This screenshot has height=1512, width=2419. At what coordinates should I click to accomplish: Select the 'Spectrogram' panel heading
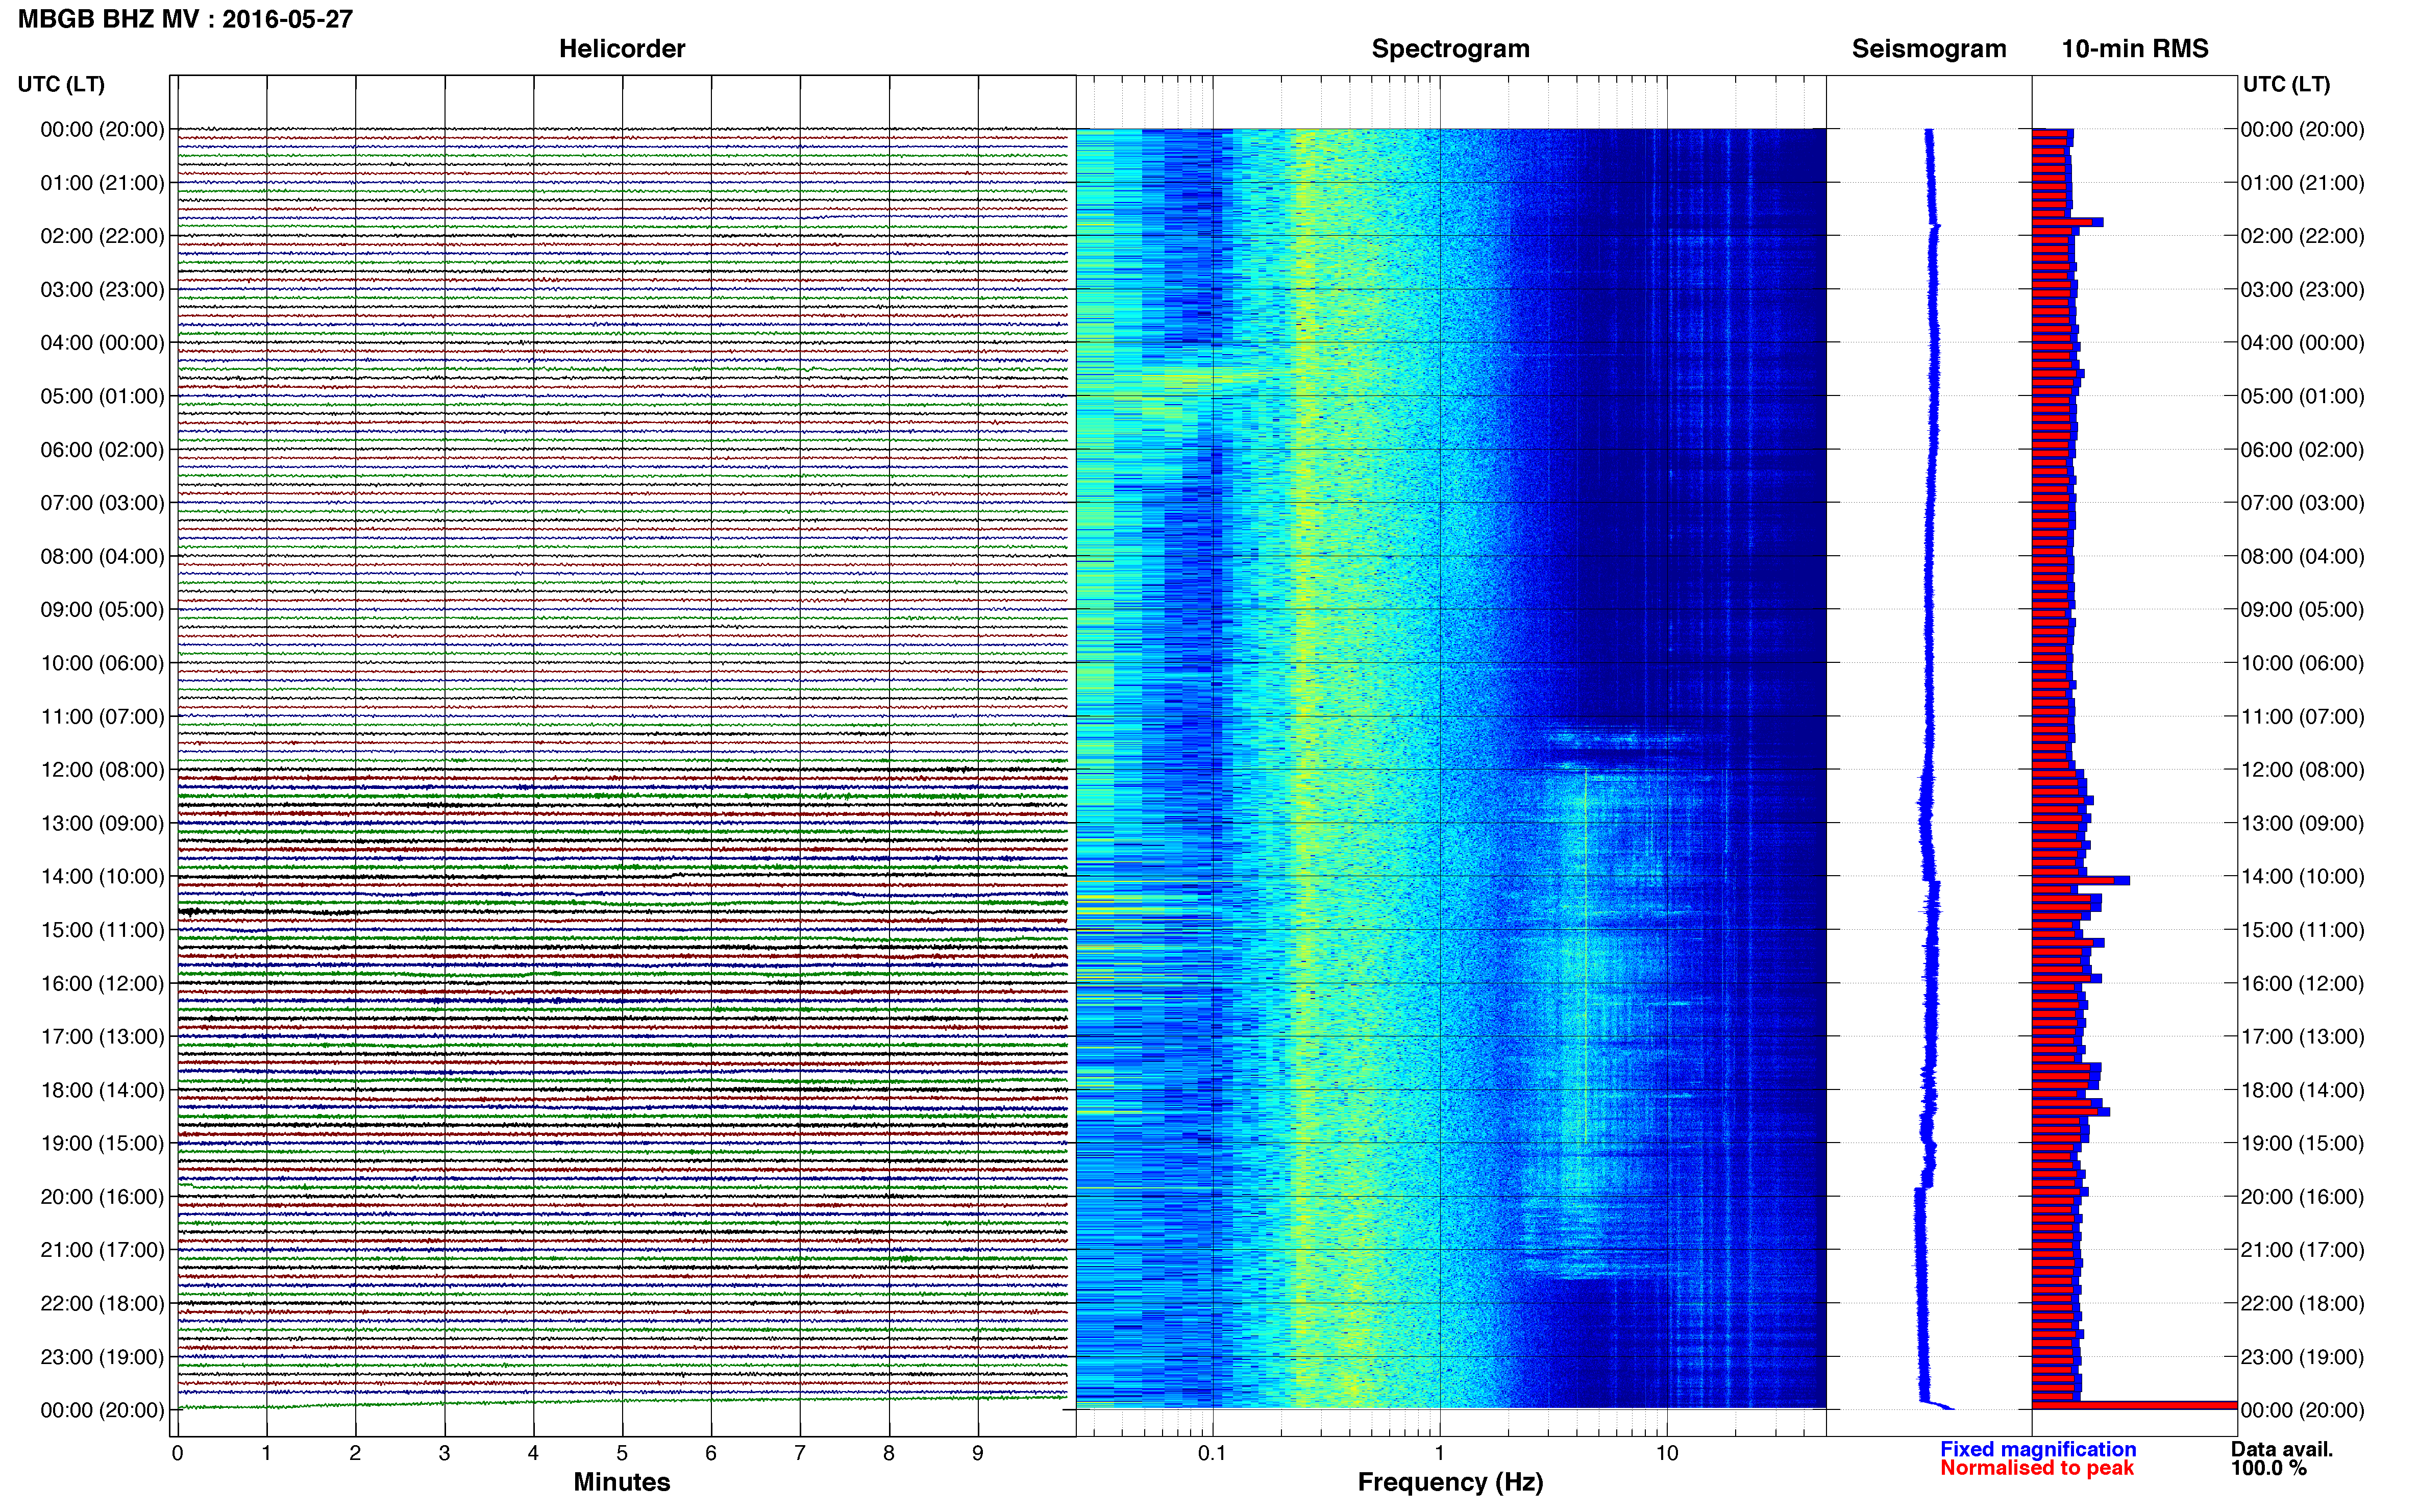pos(1450,49)
